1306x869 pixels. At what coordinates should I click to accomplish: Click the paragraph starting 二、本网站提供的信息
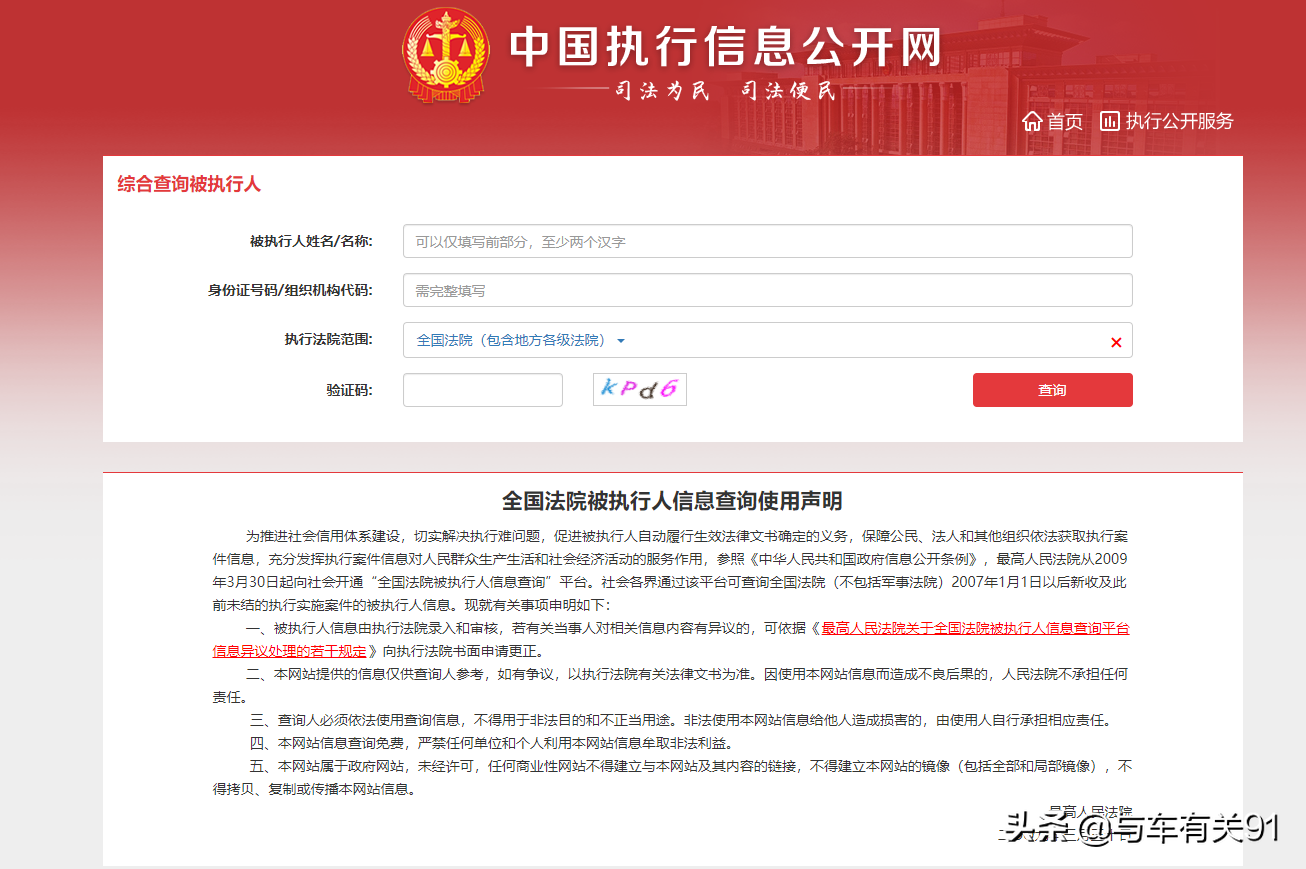point(671,685)
